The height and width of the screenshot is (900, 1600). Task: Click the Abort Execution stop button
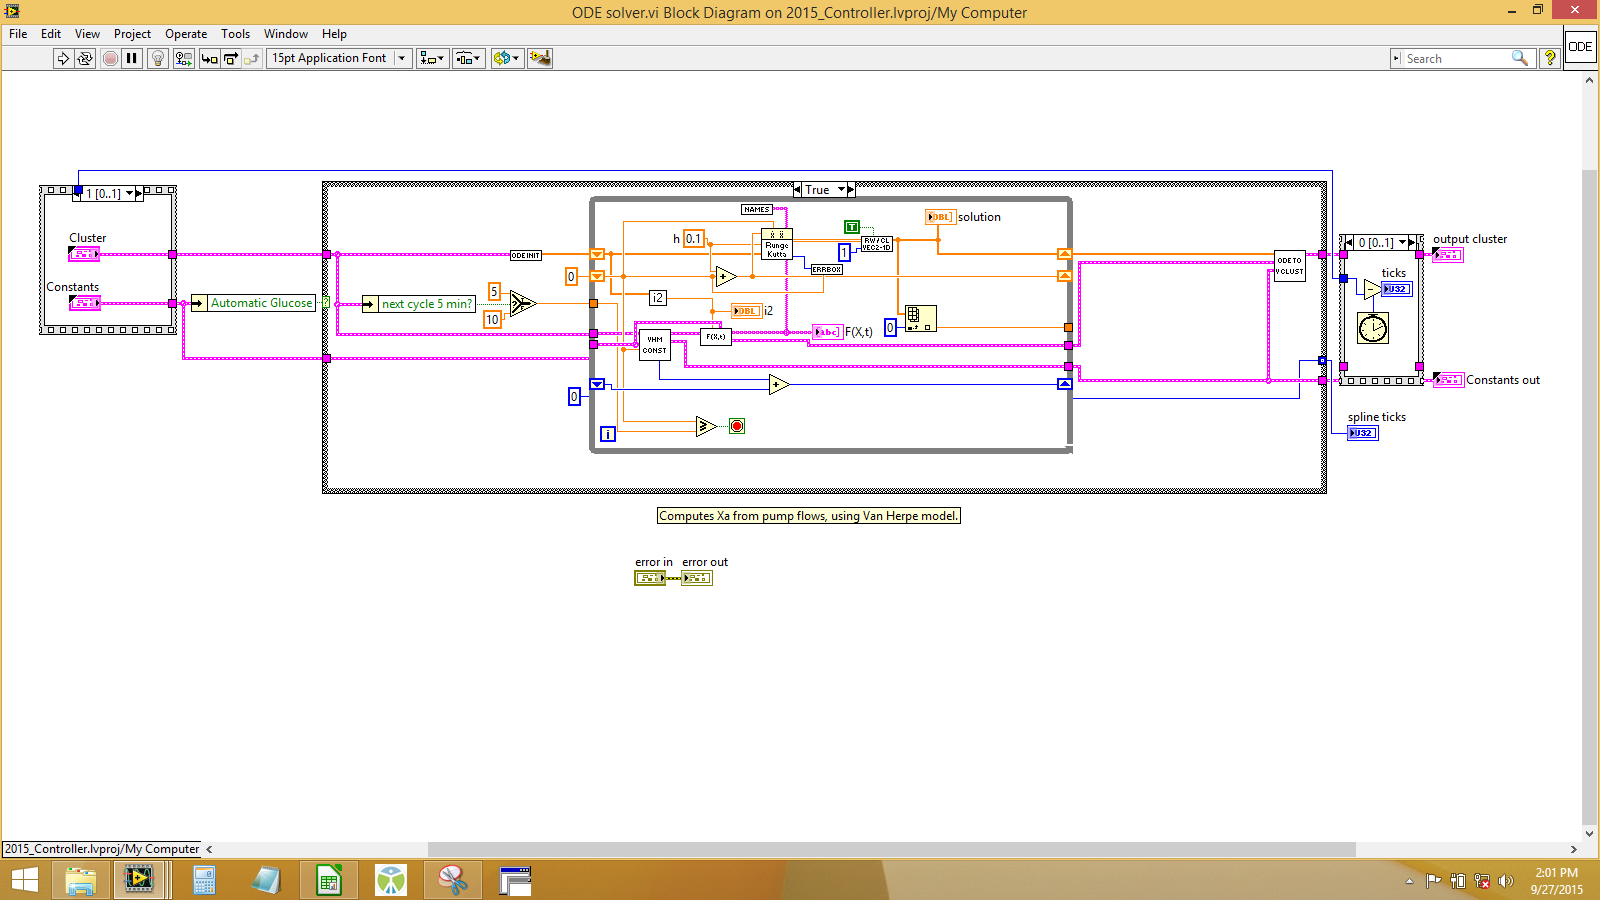tap(110, 58)
